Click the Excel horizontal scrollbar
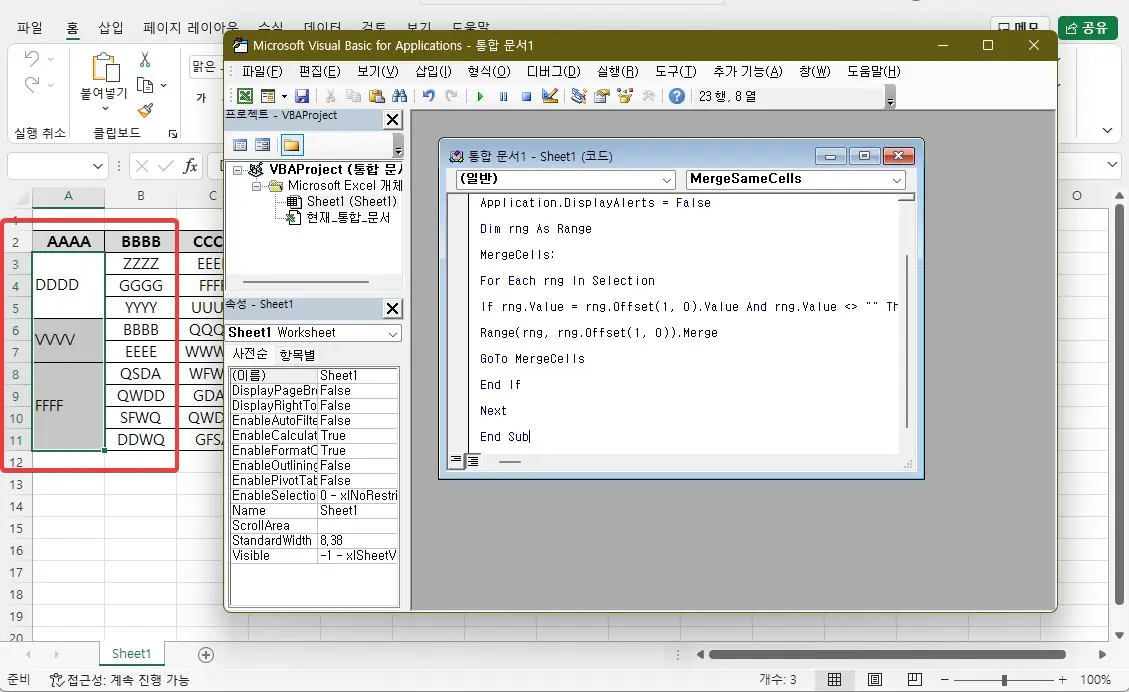The height and width of the screenshot is (692, 1129). (887, 655)
